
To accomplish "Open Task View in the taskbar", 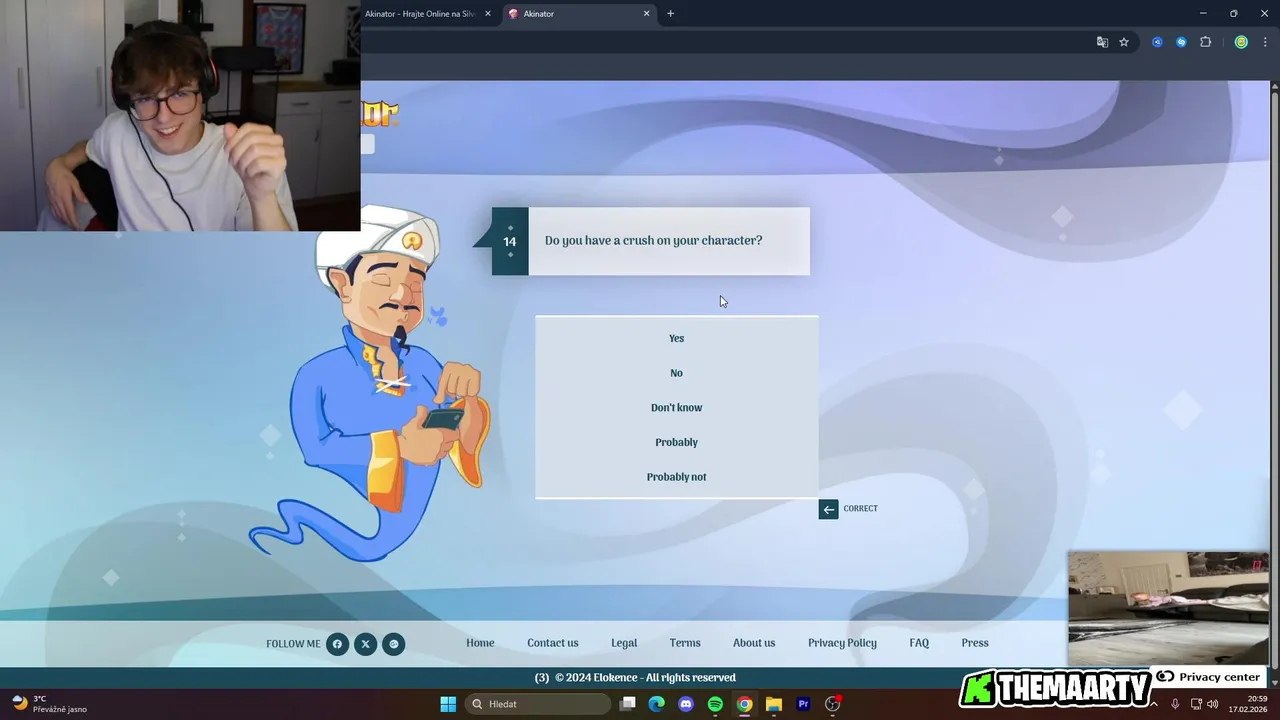I will (628, 704).
